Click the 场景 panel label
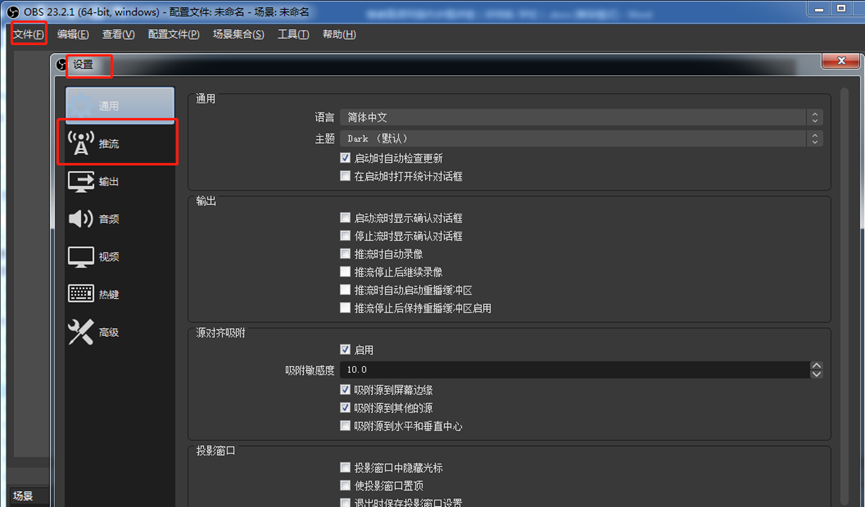This screenshot has height=507, width=865. (x=23, y=495)
